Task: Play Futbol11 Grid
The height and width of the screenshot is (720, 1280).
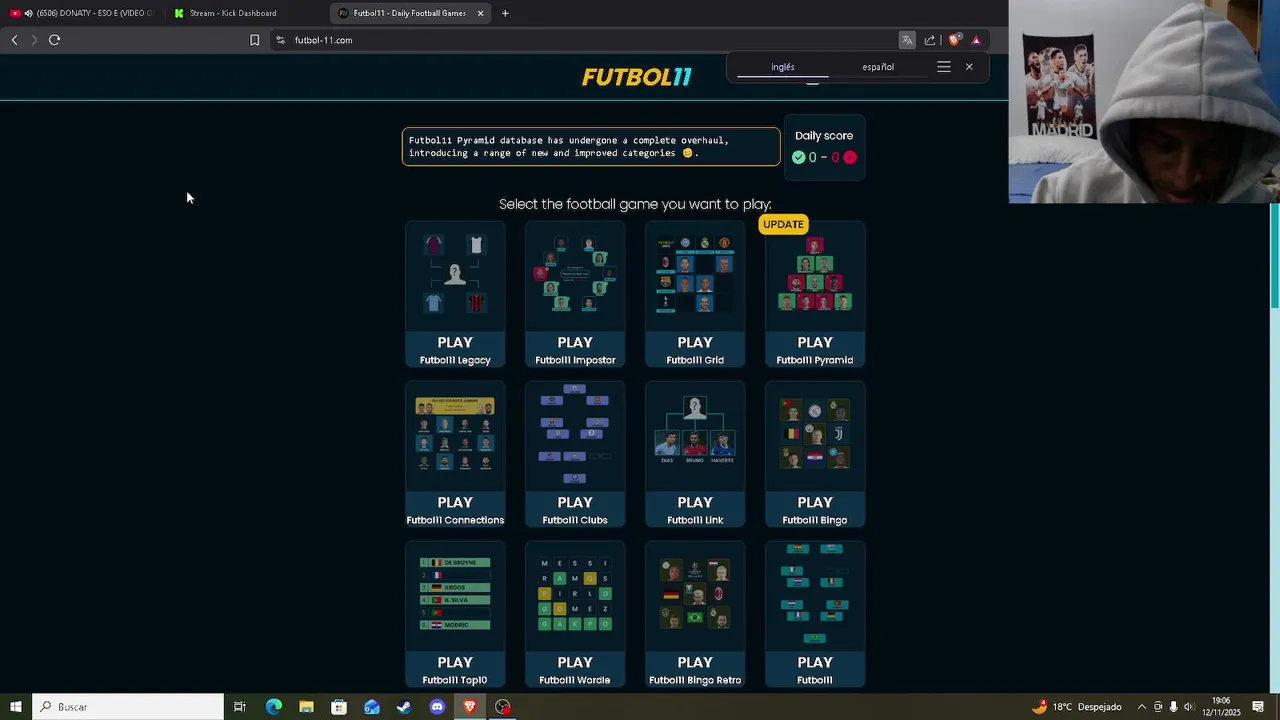Action: click(695, 350)
